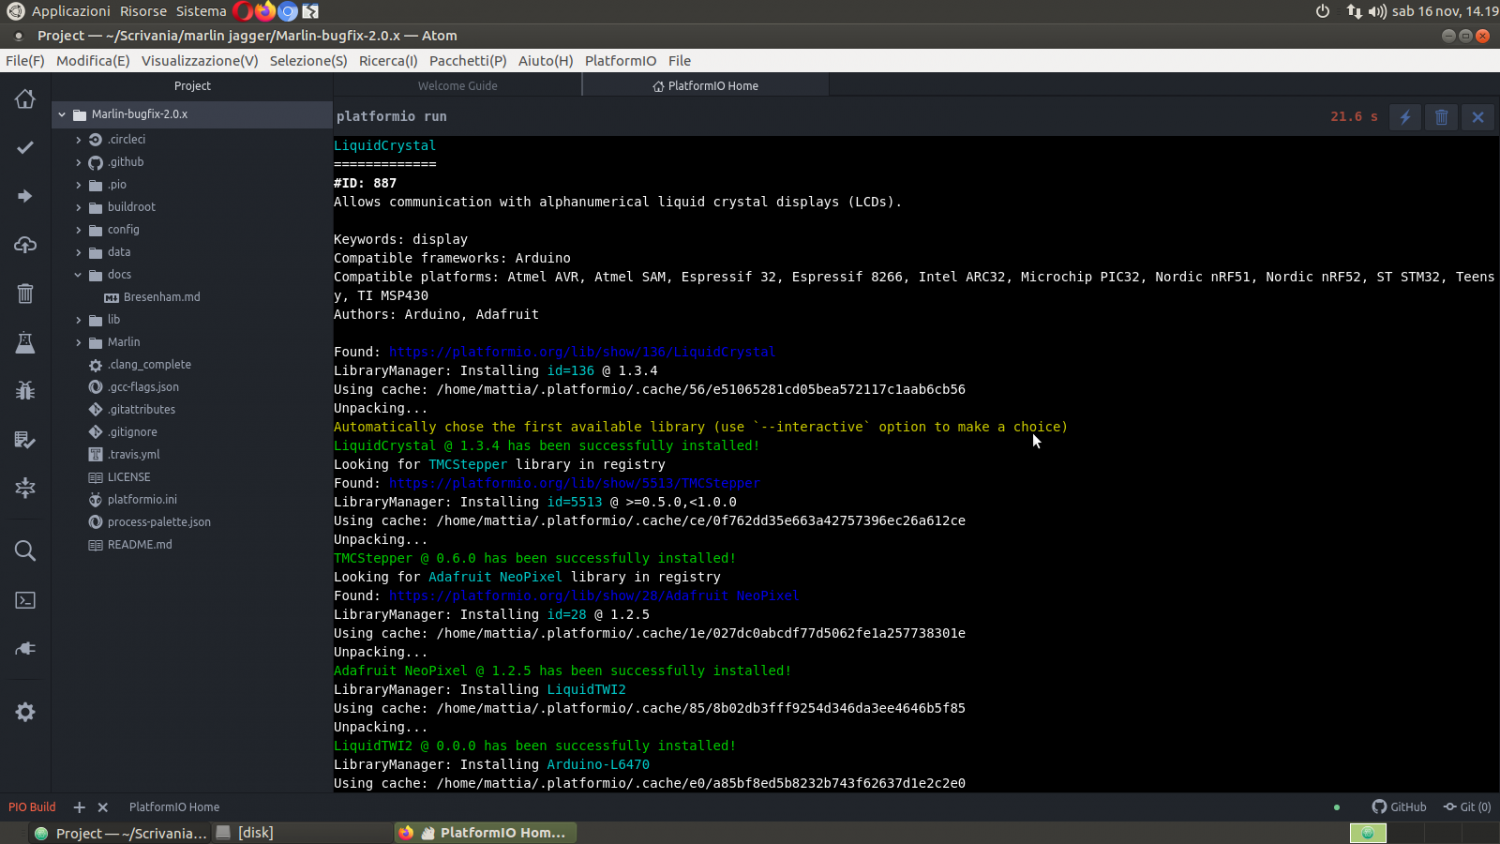Image resolution: width=1500 pixels, height=844 pixels.
Task: Click the power icon in the top panel
Action: [x=1323, y=11]
